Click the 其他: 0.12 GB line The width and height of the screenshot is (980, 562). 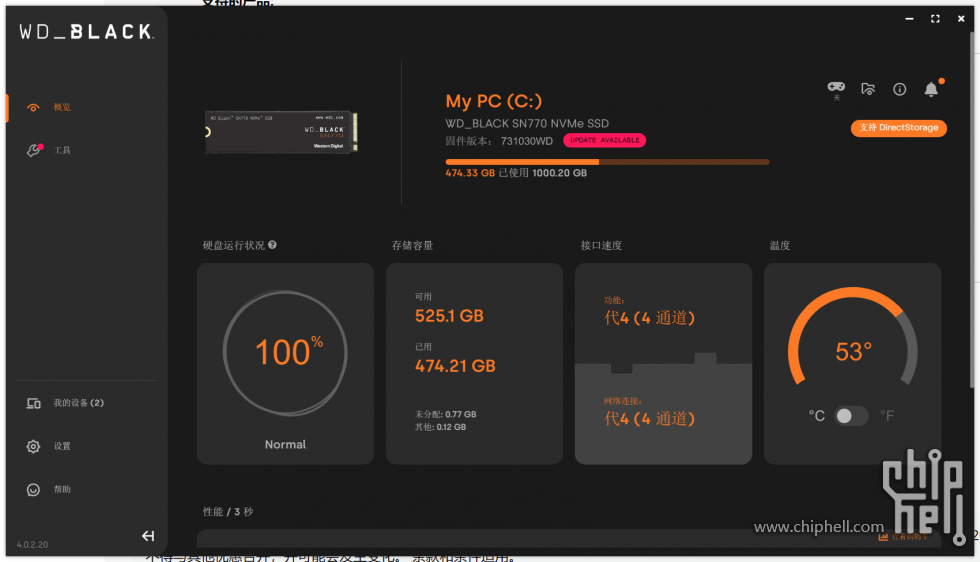pos(441,427)
